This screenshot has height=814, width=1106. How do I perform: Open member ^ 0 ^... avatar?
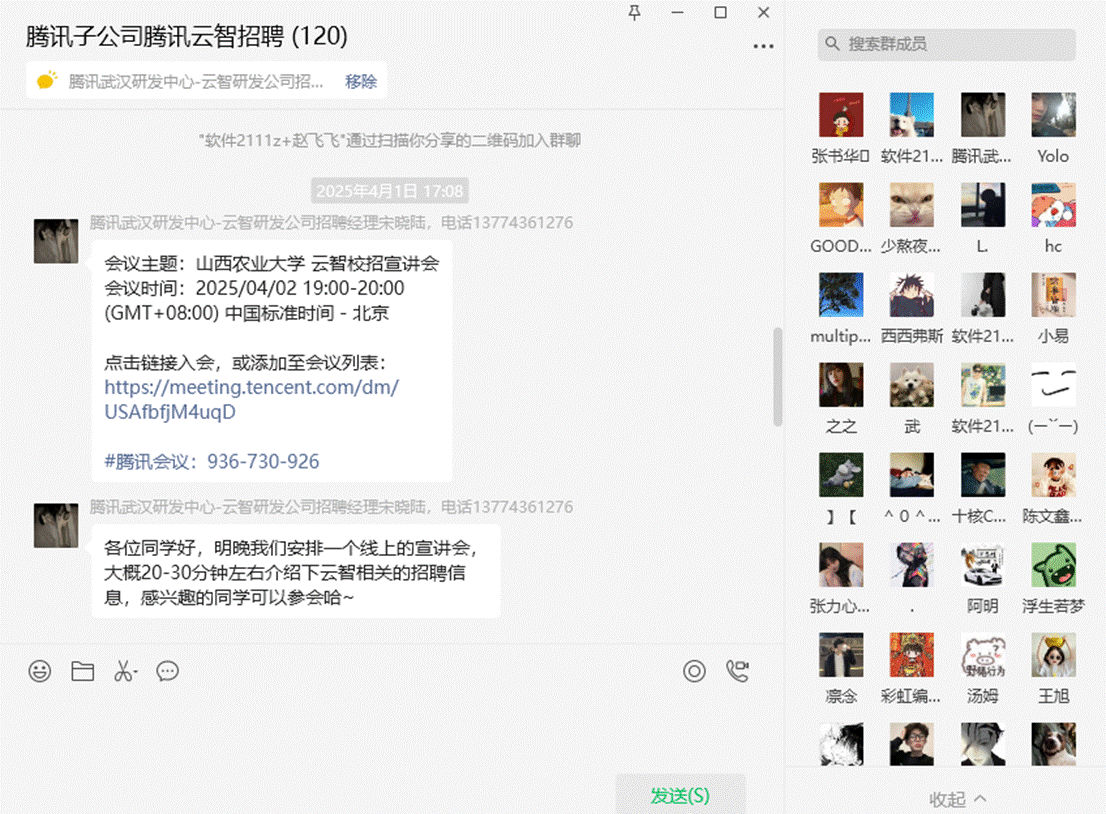click(911, 475)
